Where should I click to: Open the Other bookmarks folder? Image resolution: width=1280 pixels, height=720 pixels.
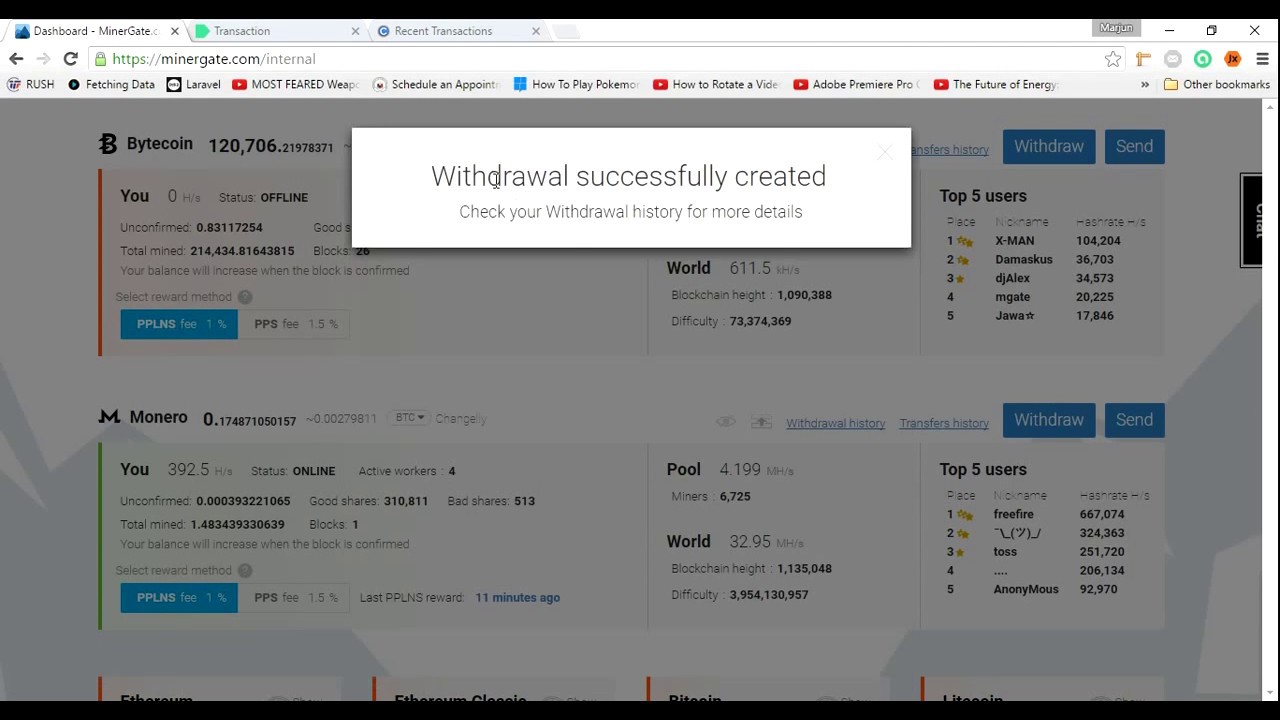(1216, 85)
